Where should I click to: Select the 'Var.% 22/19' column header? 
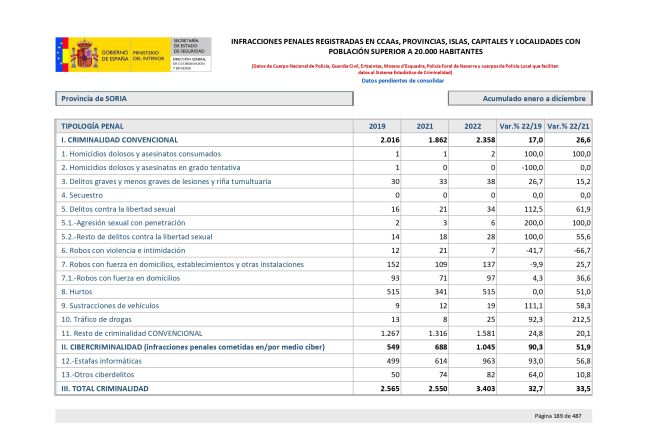point(520,126)
